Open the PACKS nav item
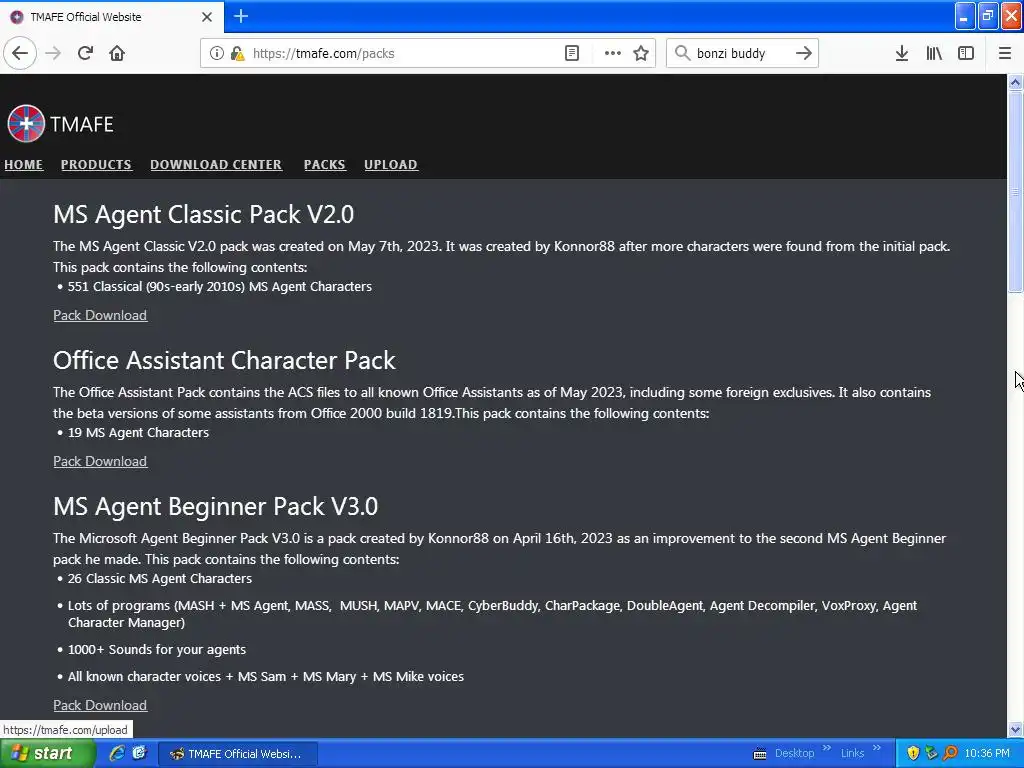This screenshot has width=1024, height=768. coord(325,165)
